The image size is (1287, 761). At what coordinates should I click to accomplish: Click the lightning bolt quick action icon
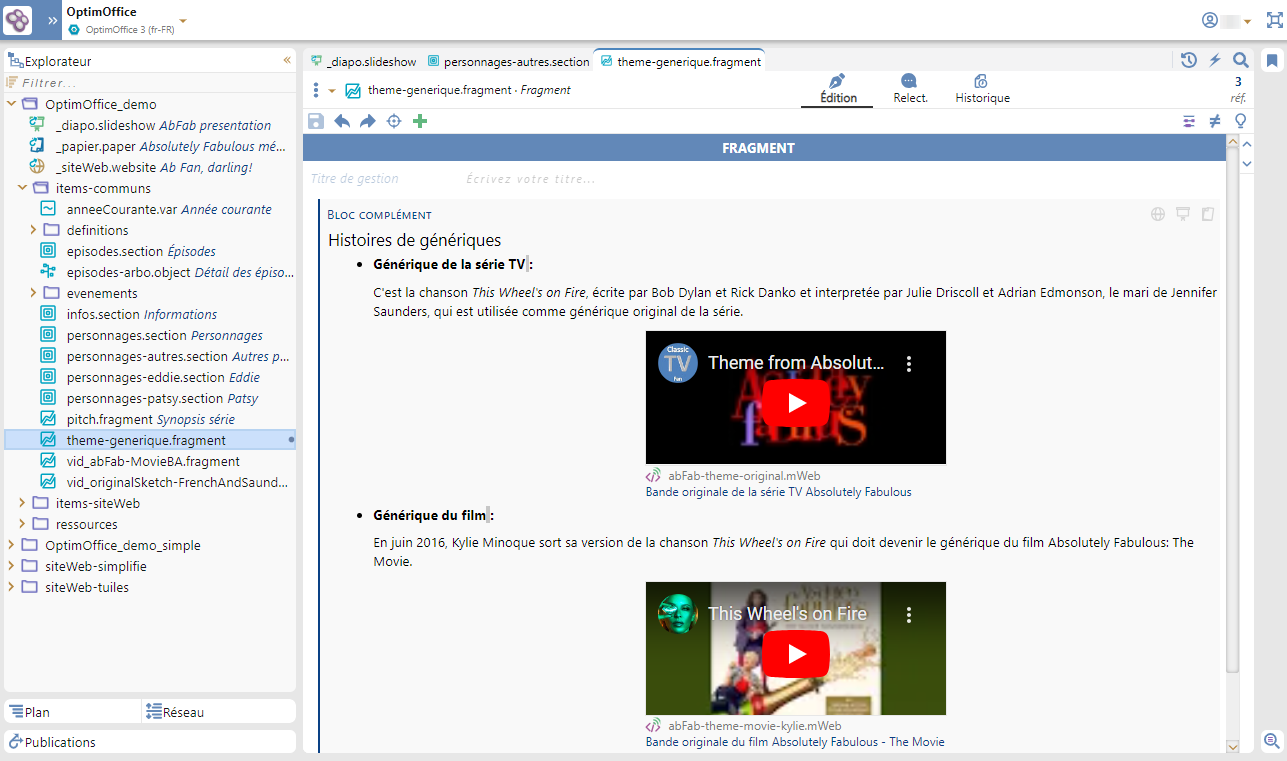tap(1215, 60)
